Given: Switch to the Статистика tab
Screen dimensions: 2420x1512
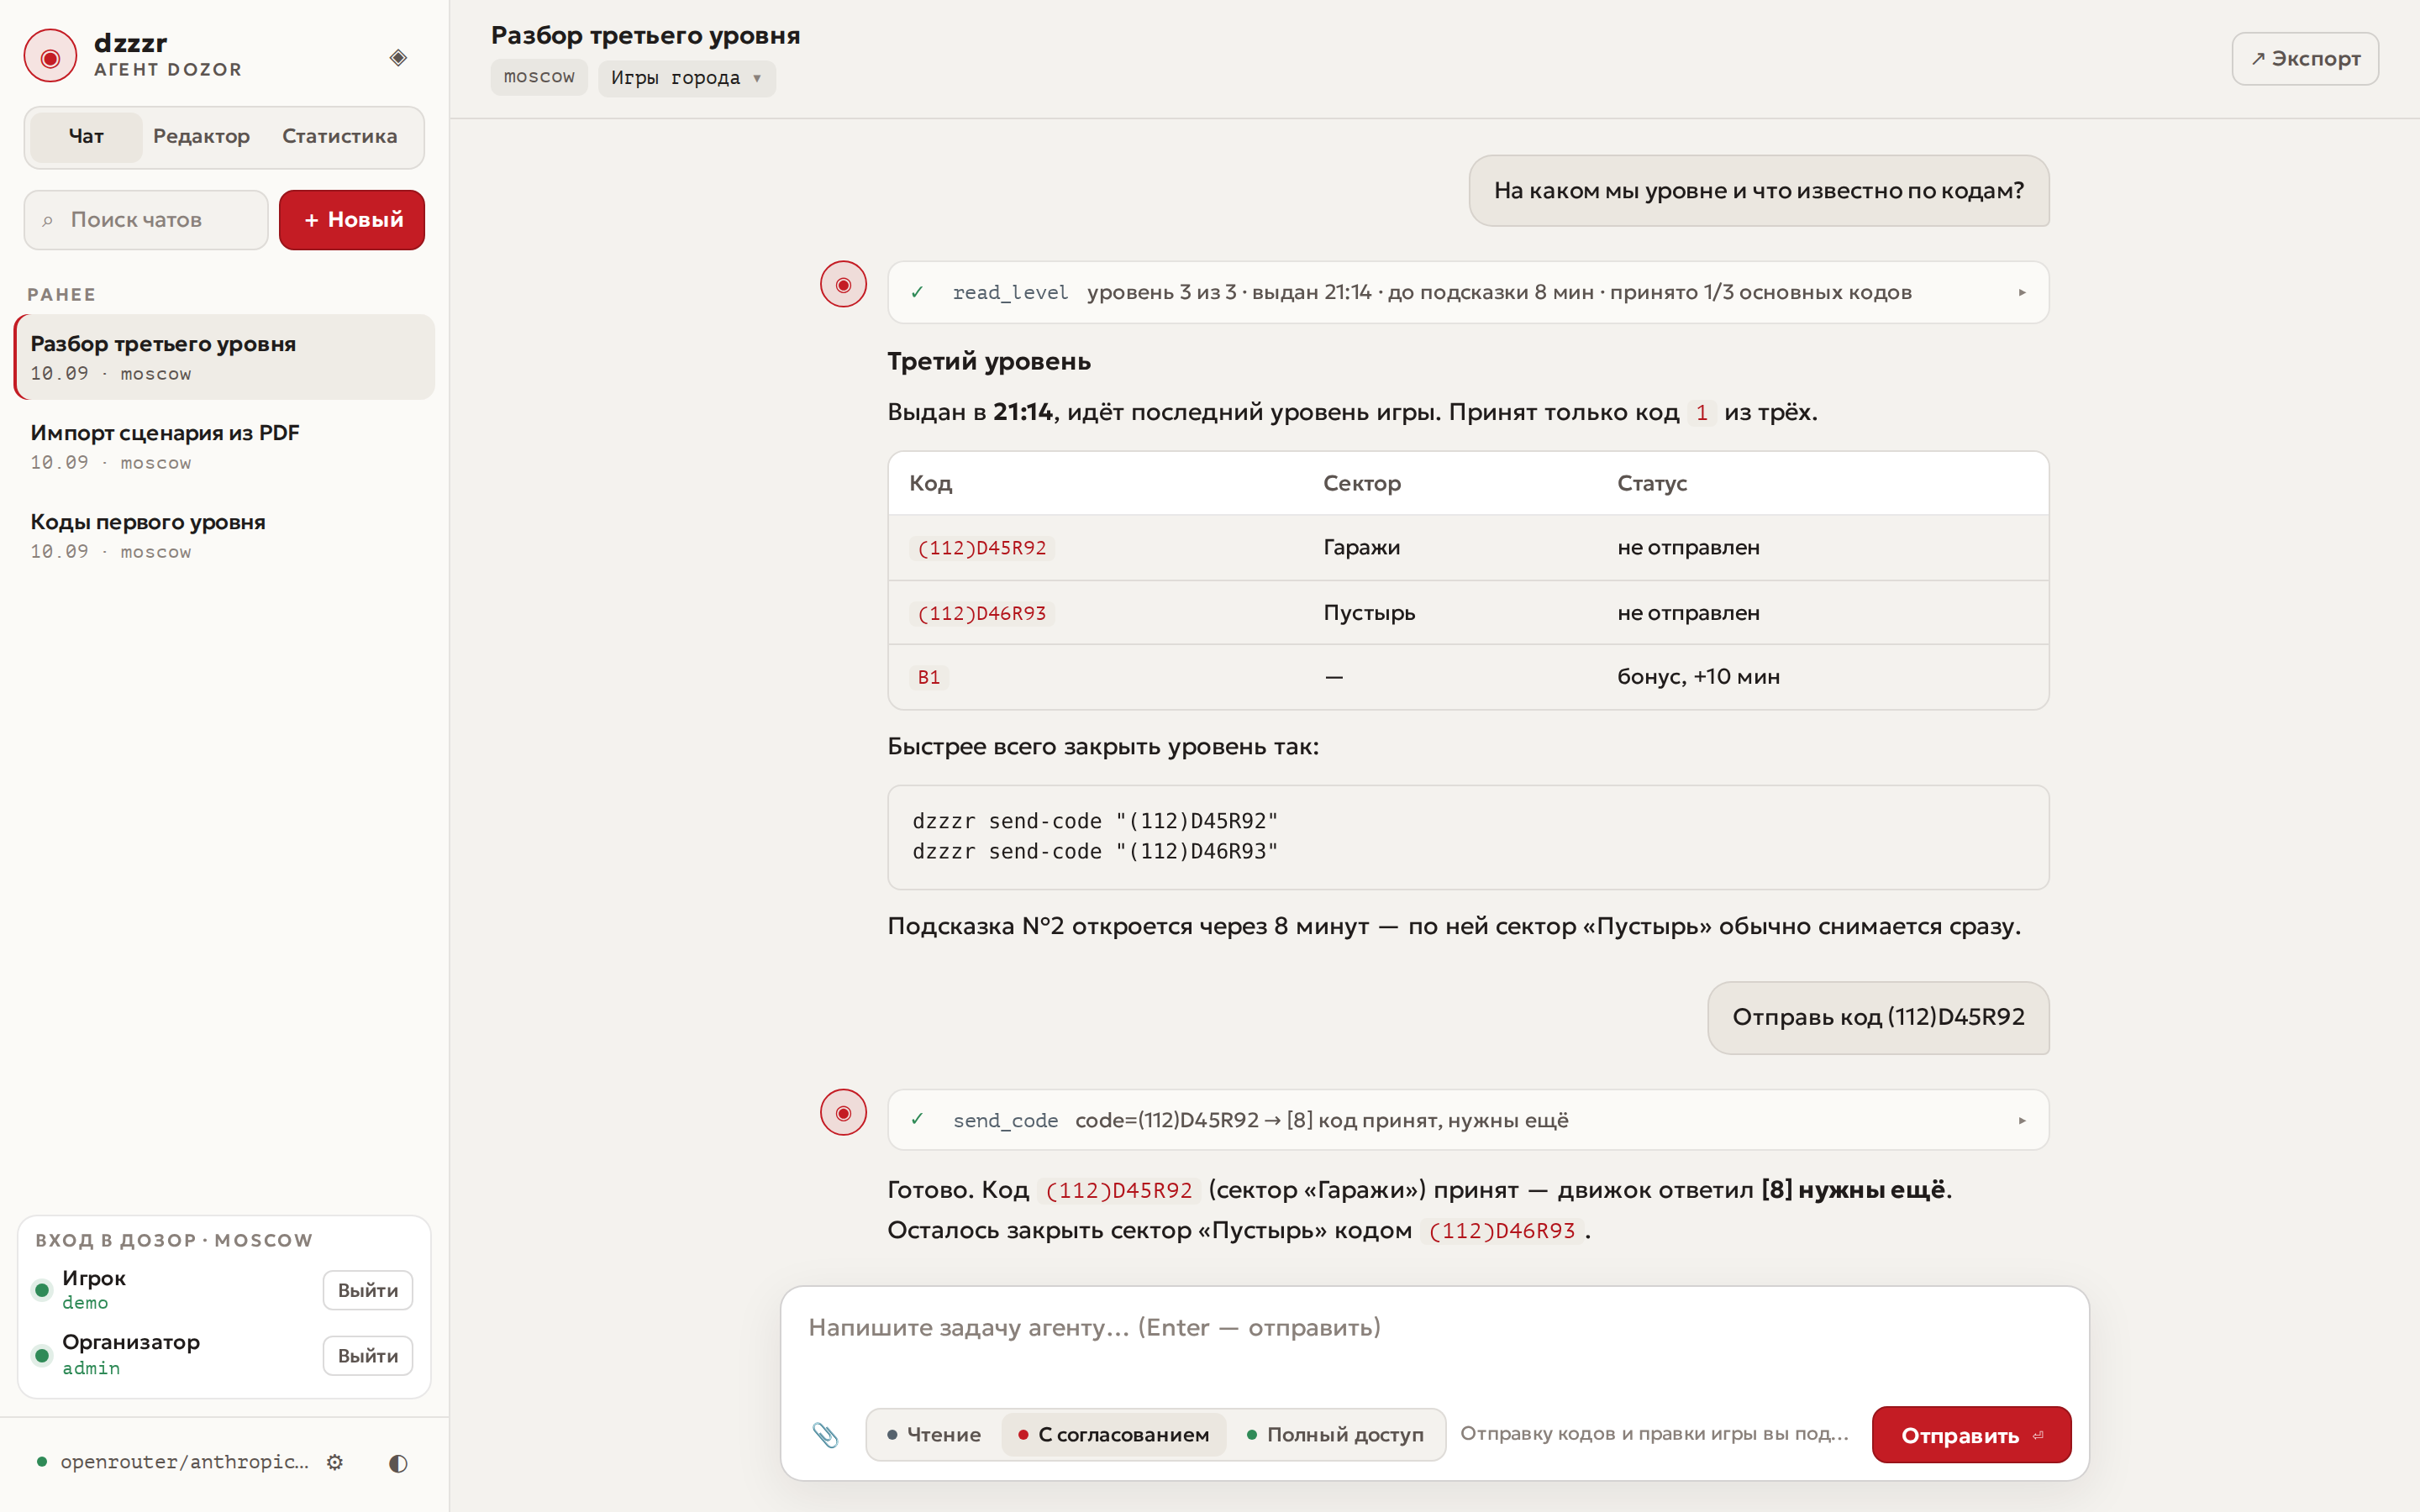Looking at the screenshot, I should point(339,136).
